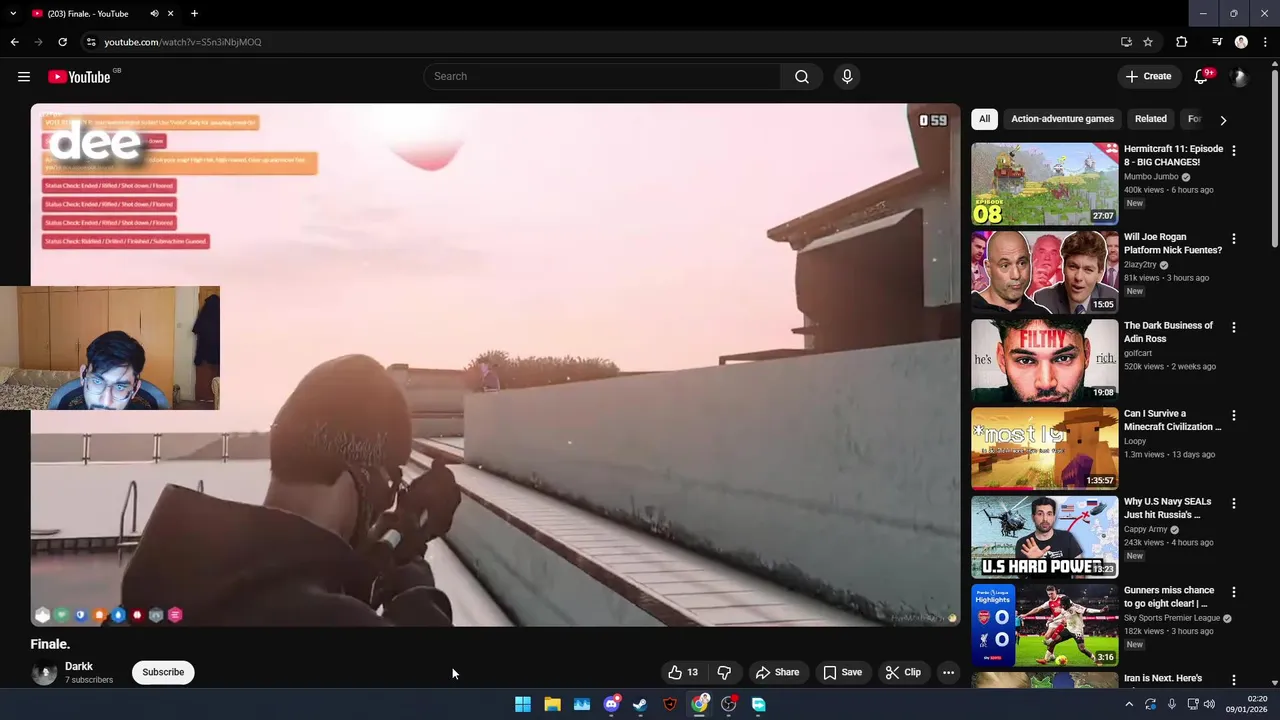Open browser extensions puzzle icon

[x=1182, y=42]
